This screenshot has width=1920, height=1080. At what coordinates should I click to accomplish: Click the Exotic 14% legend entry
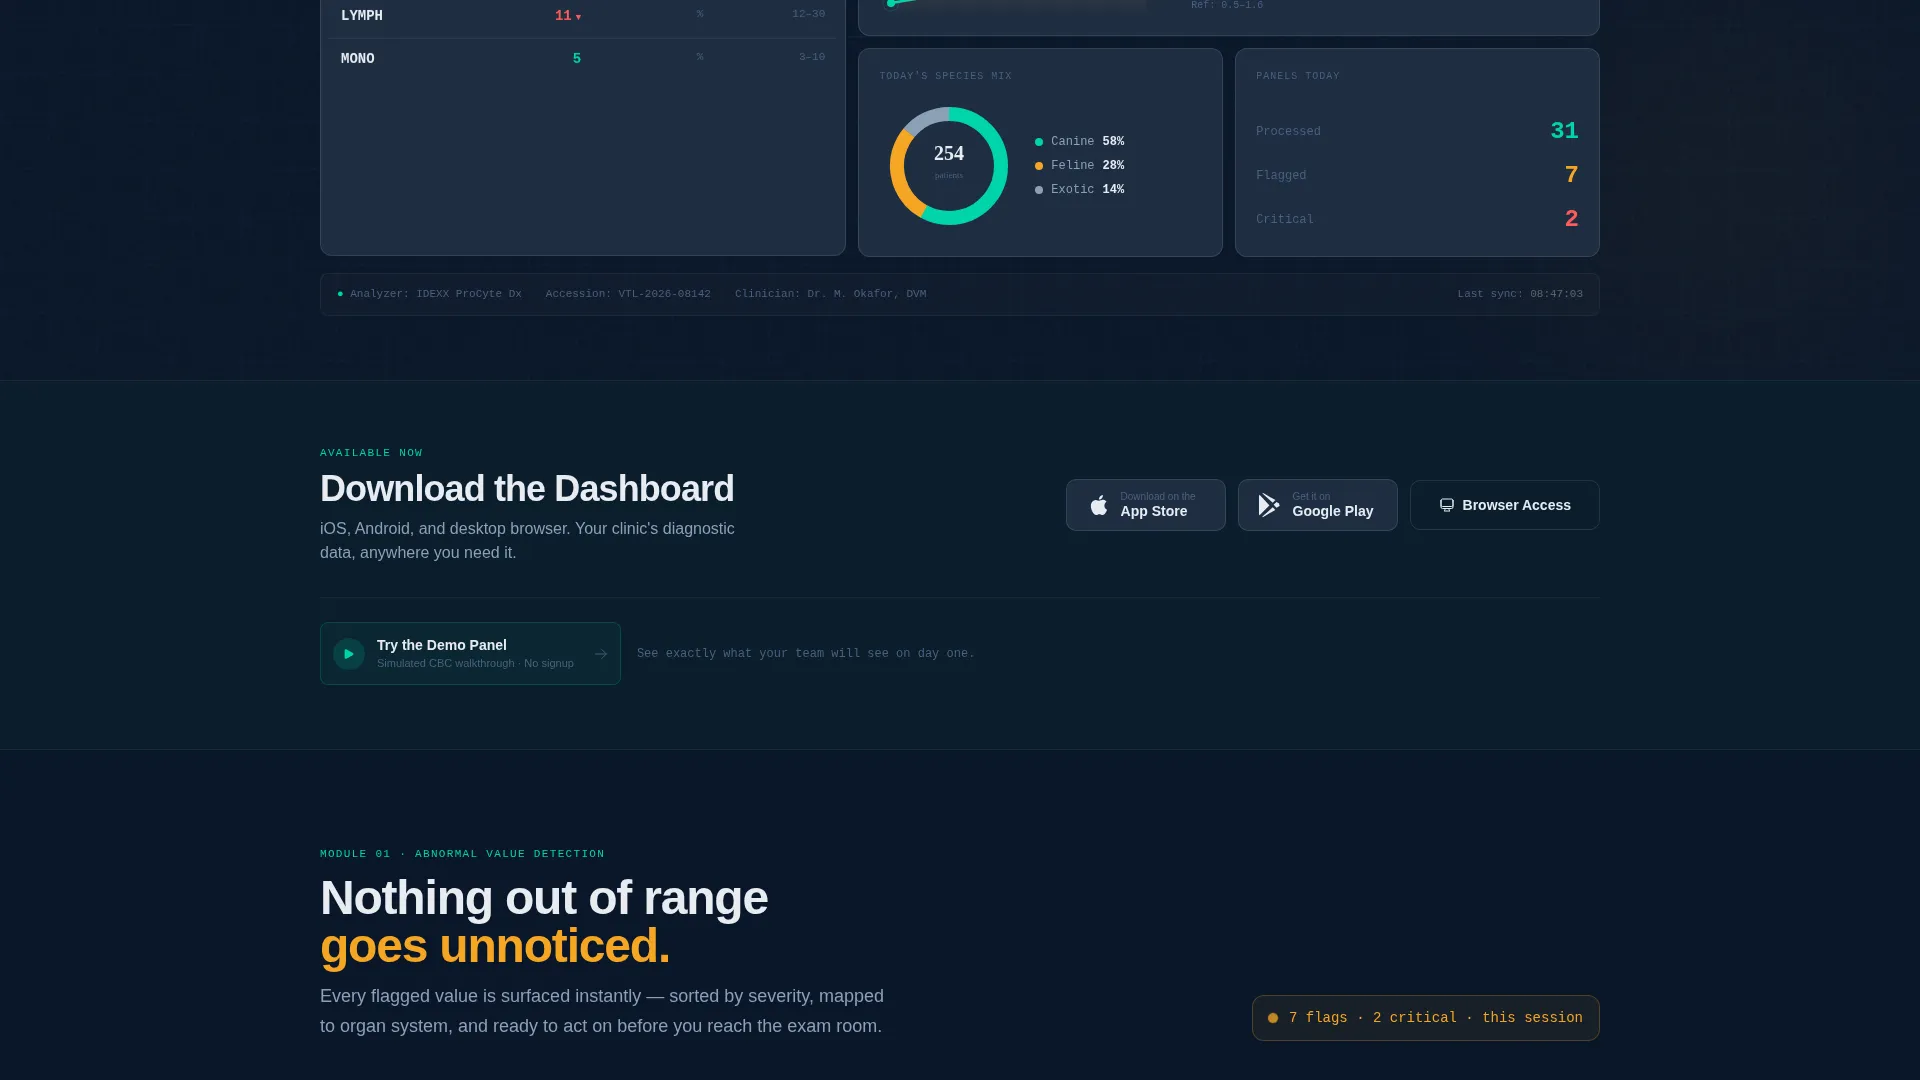[1080, 190]
